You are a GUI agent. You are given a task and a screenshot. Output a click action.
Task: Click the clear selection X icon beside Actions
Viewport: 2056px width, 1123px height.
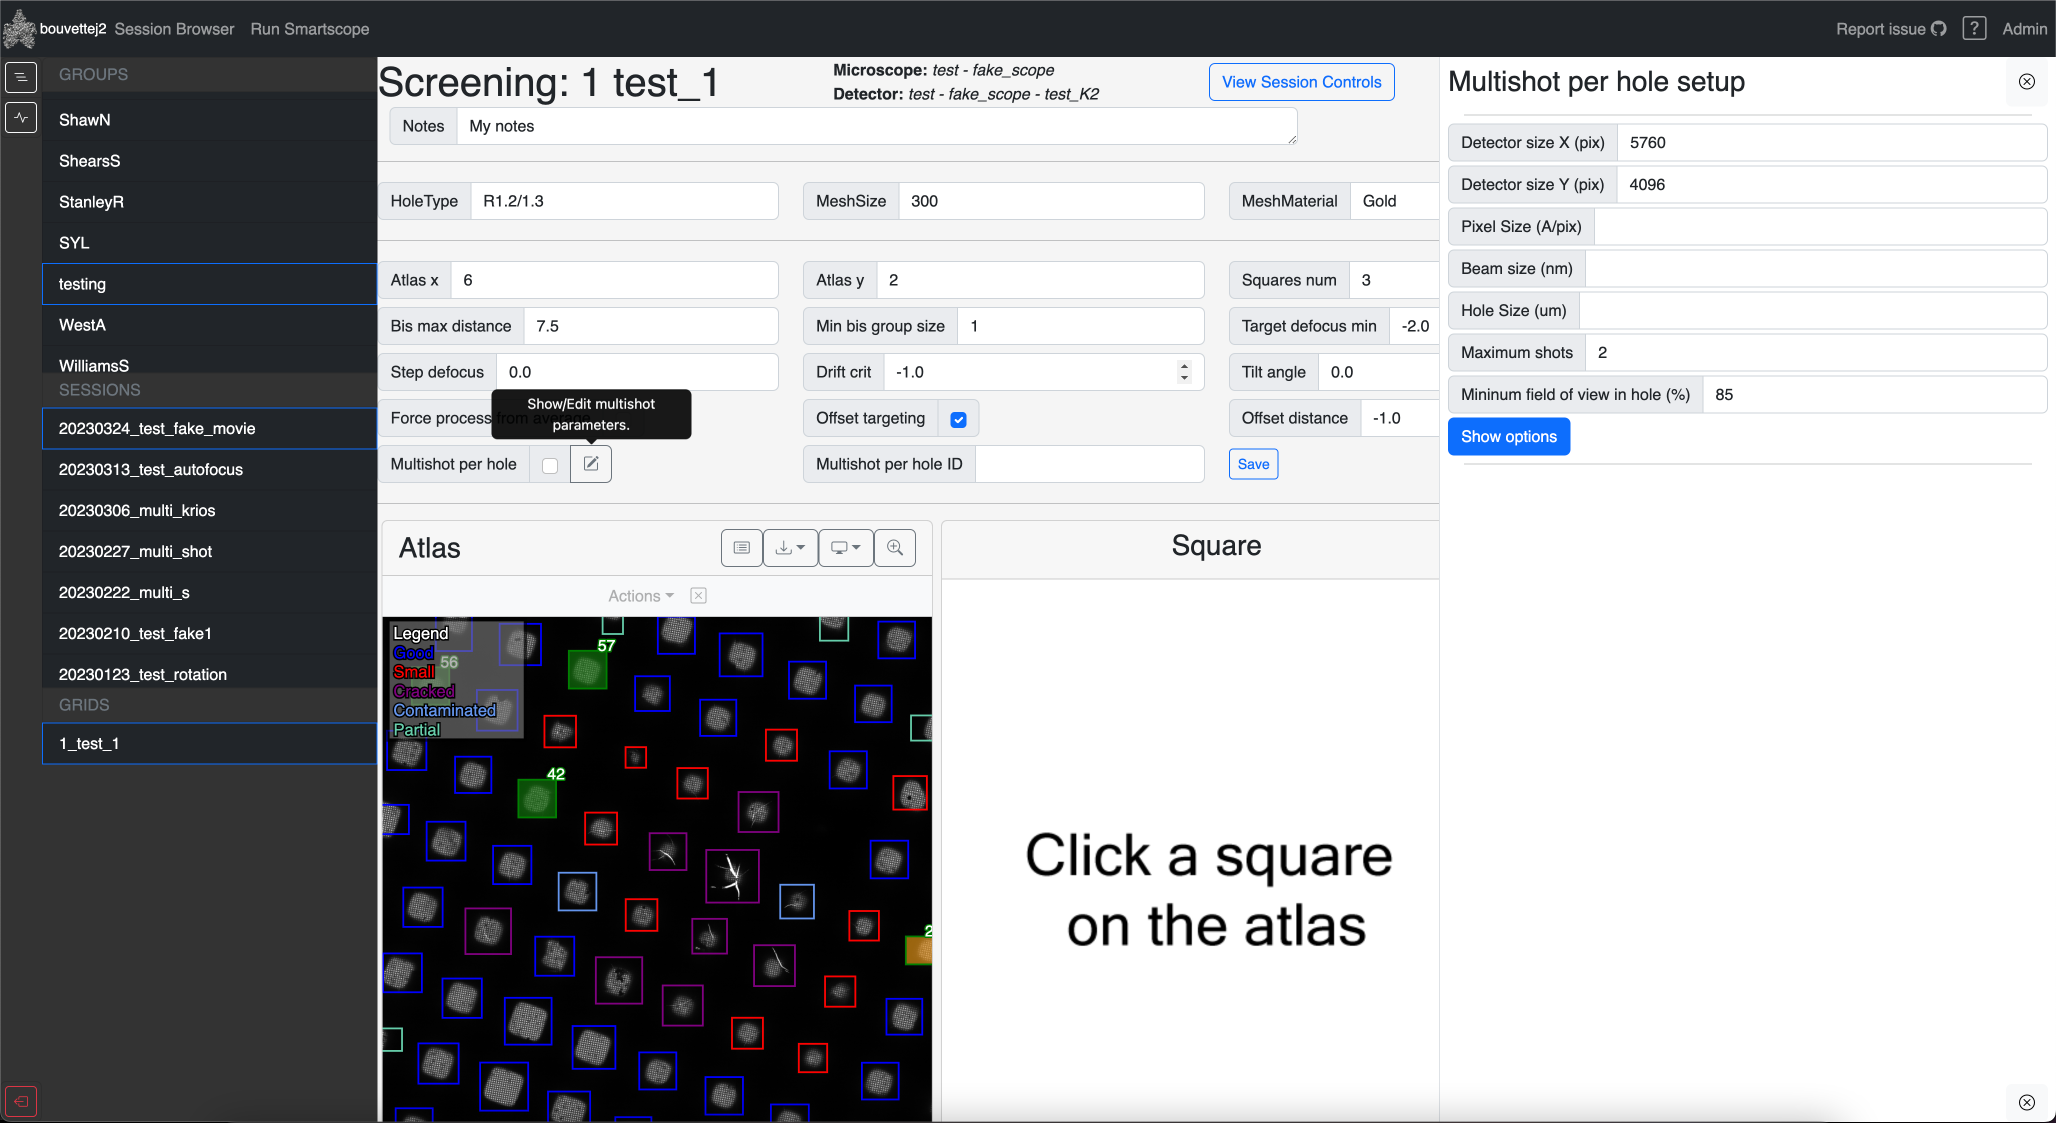(x=699, y=596)
